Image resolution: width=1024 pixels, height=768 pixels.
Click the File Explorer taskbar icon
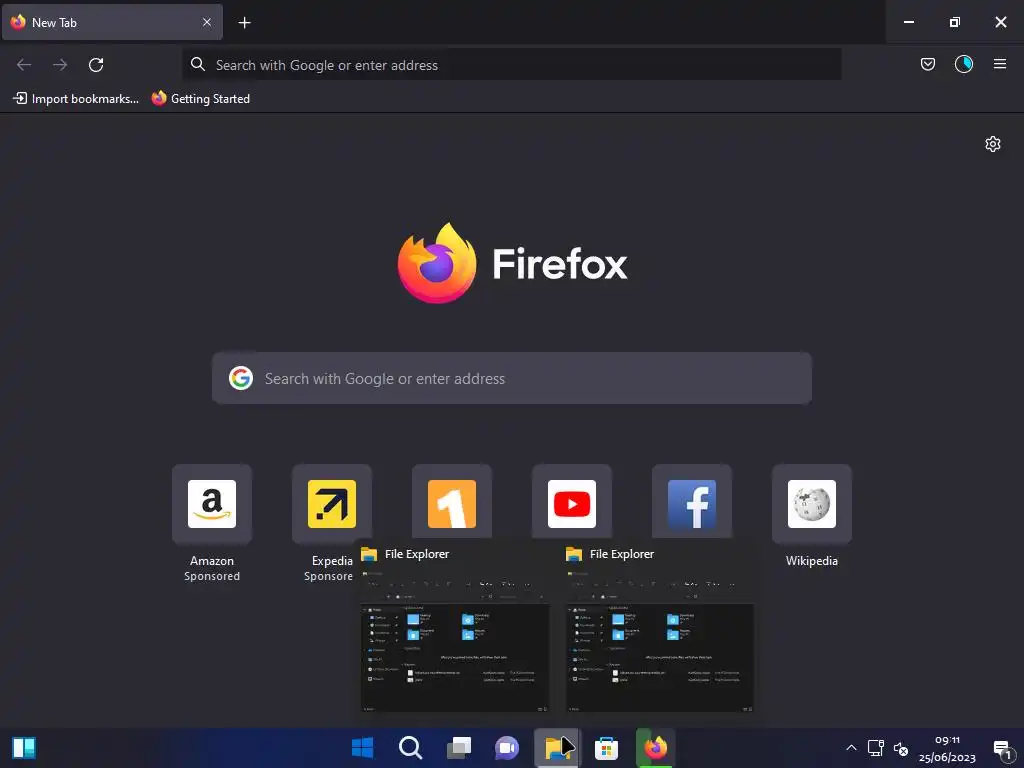556,748
